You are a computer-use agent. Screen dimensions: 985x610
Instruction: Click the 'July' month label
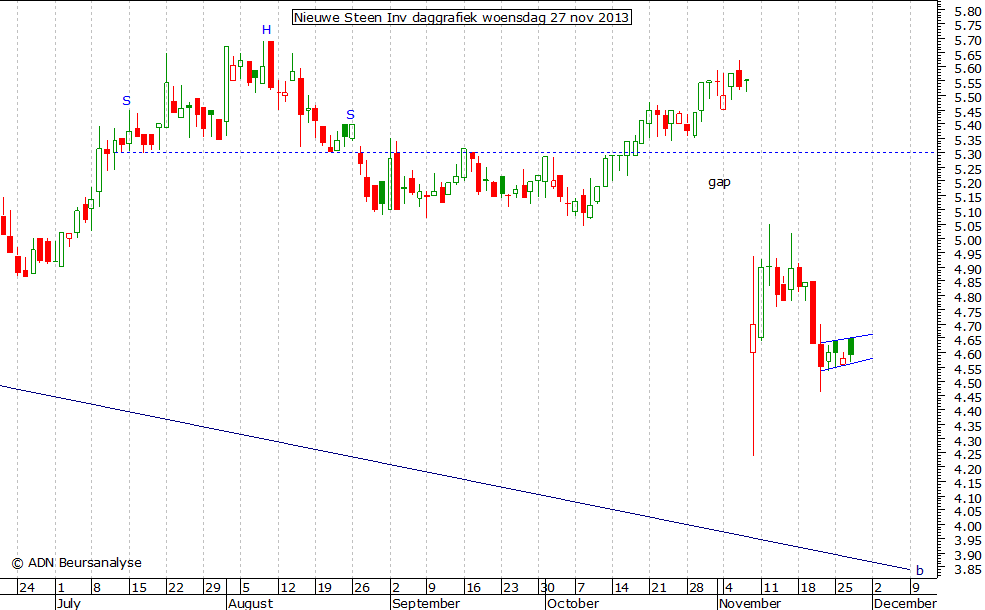click(x=68, y=603)
